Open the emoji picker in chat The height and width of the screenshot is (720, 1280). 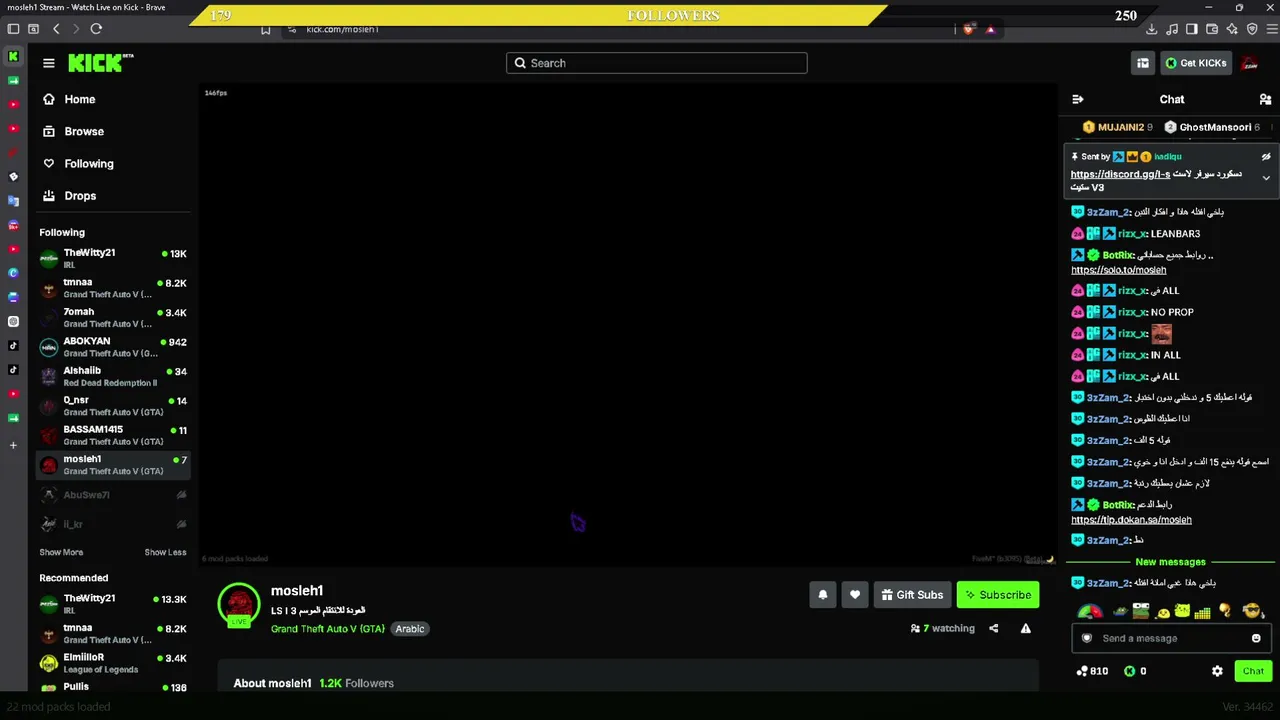tap(1256, 638)
